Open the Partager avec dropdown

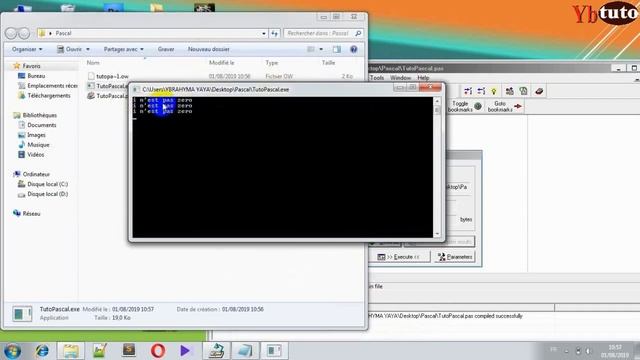coord(123,49)
